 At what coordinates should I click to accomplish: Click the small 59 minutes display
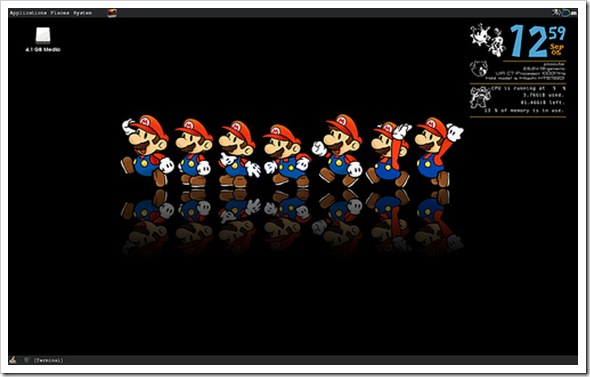[557, 33]
